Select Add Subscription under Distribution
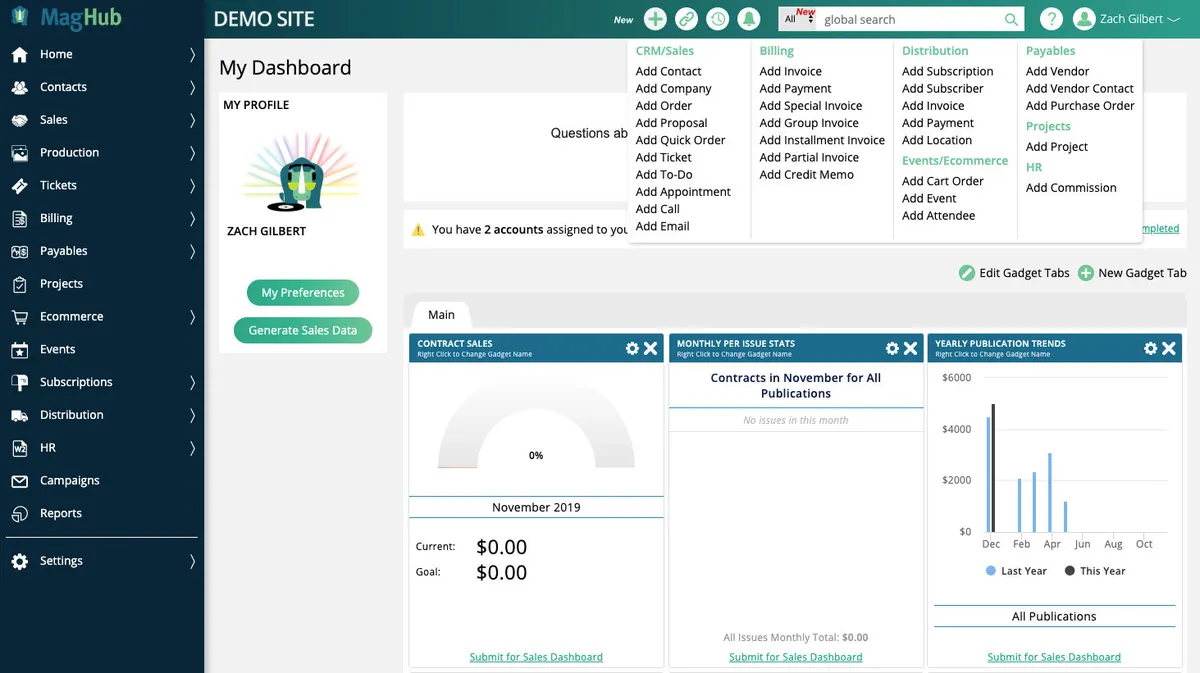The width and height of the screenshot is (1200, 673). (x=947, y=71)
